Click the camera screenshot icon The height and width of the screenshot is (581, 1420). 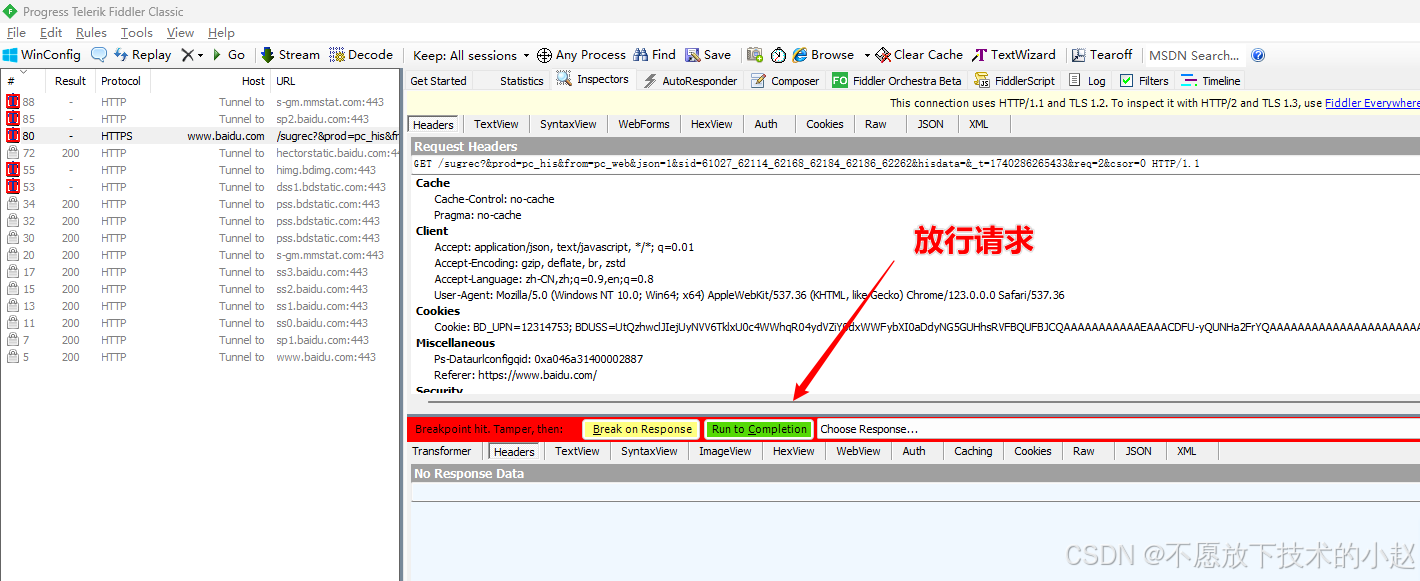(755, 55)
